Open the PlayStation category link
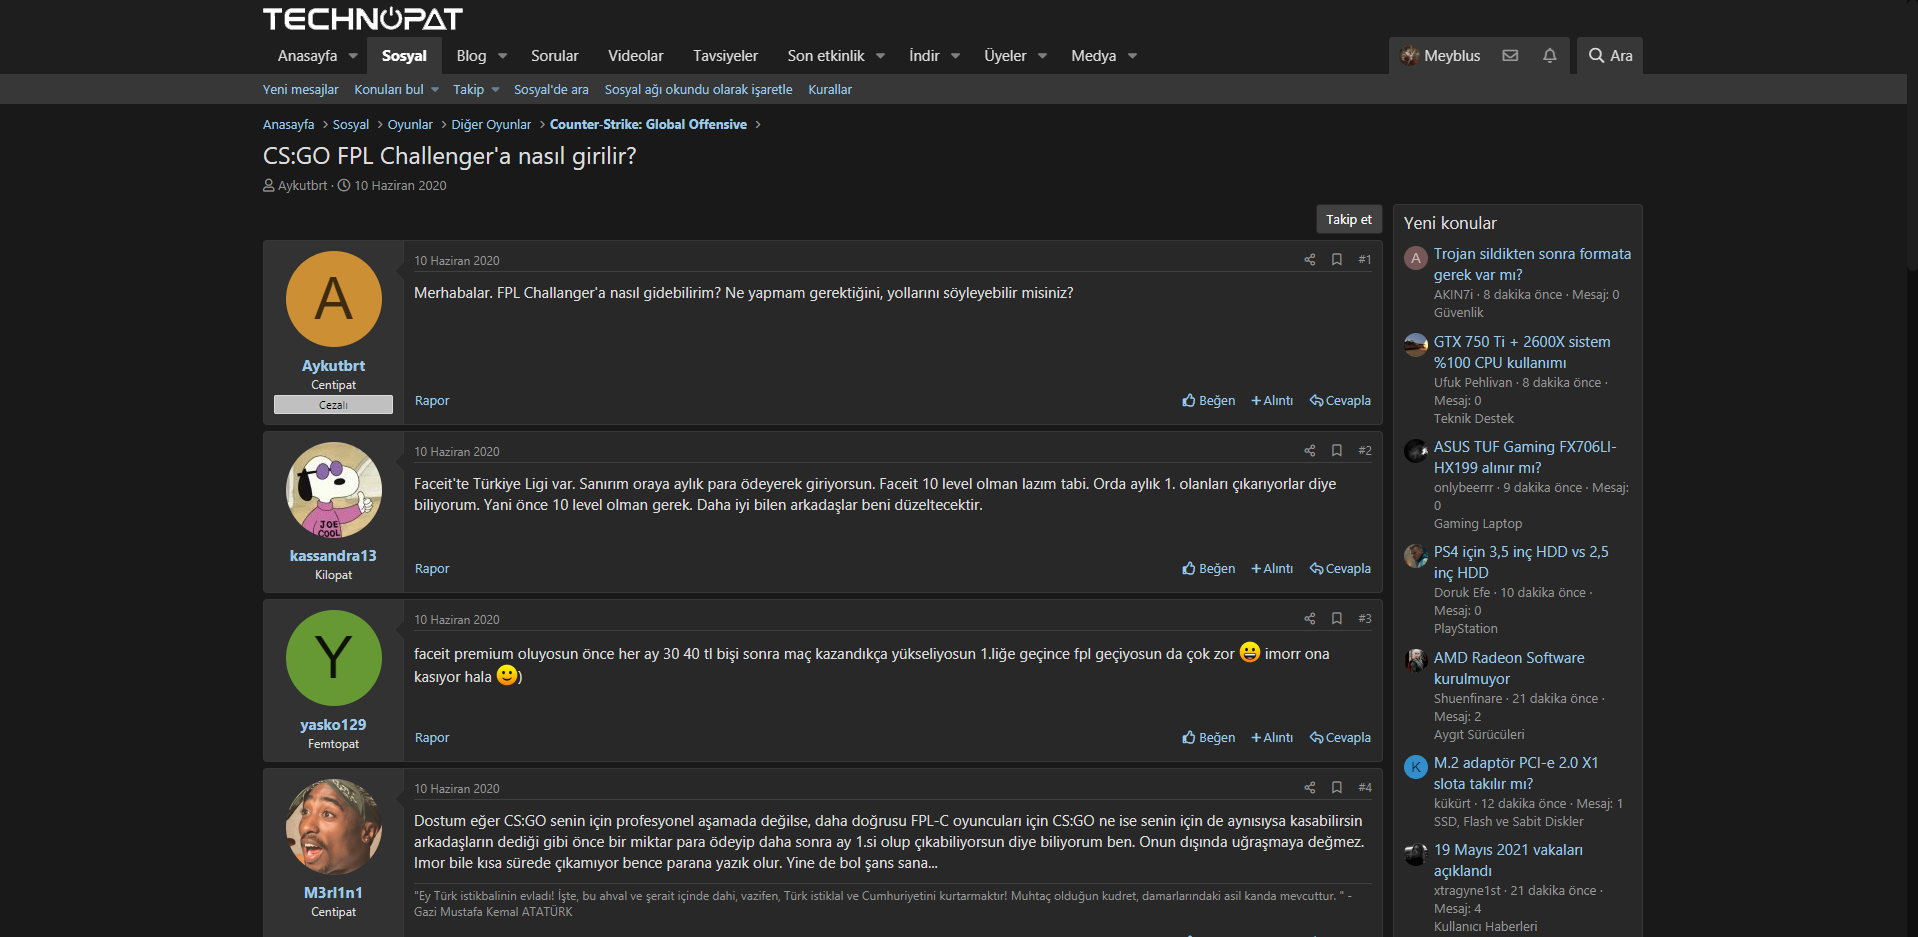 (x=1466, y=629)
